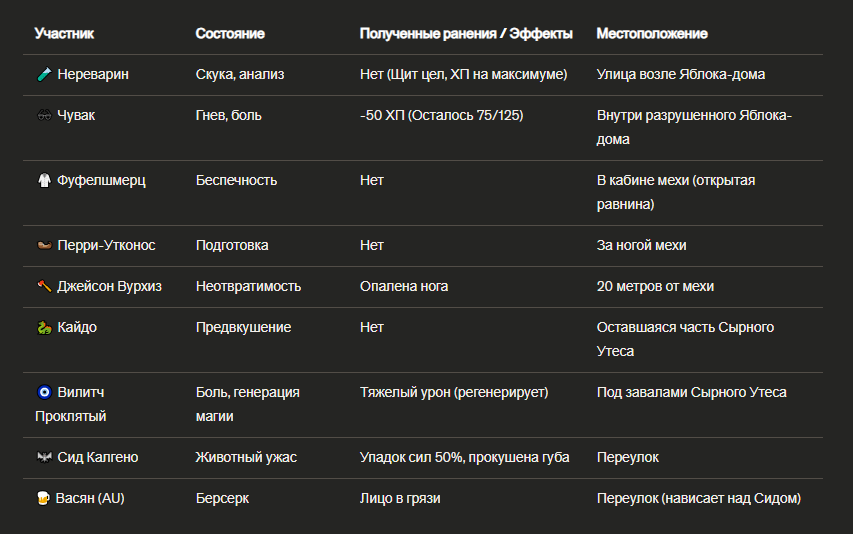Click the Под завалами Сырного Утеса cell
This screenshot has width=853, height=534.
click(691, 392)
